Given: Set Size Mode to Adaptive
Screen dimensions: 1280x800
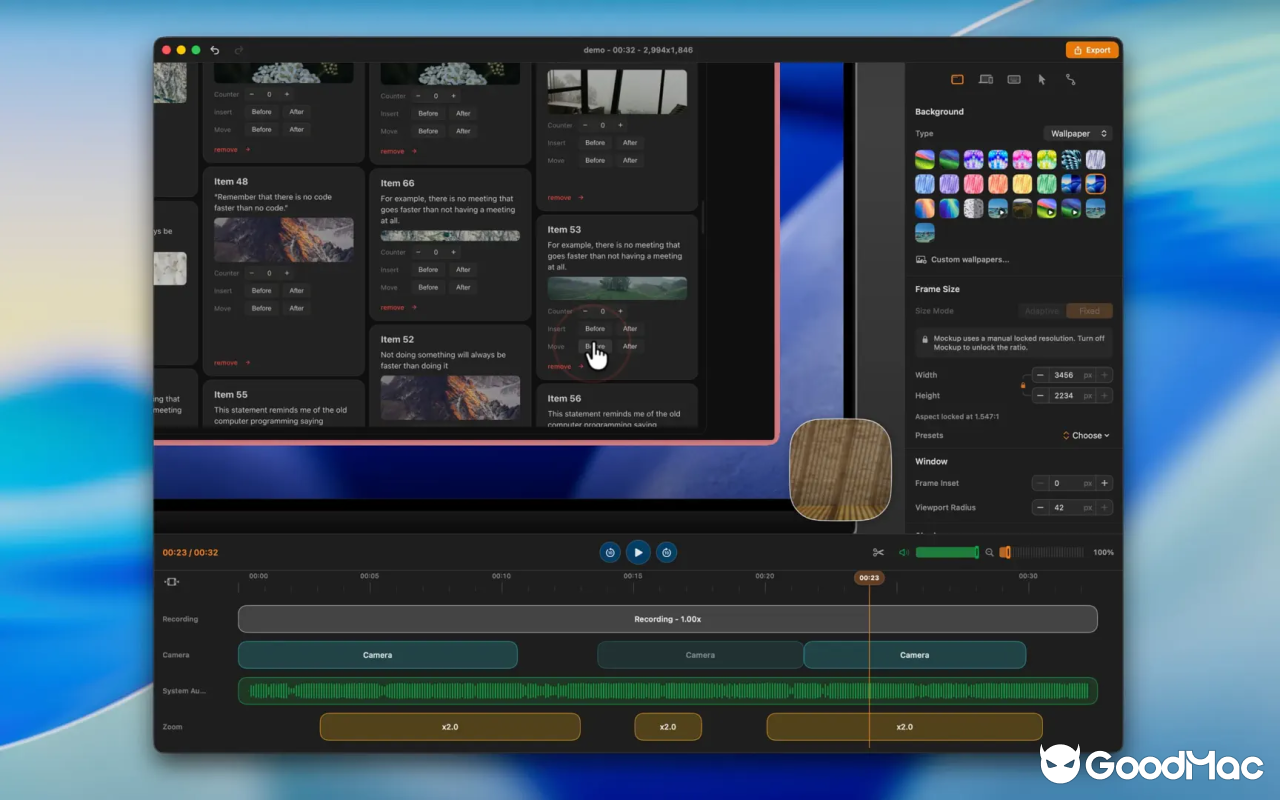Looking at the screenshot, I should point(1042,311).
